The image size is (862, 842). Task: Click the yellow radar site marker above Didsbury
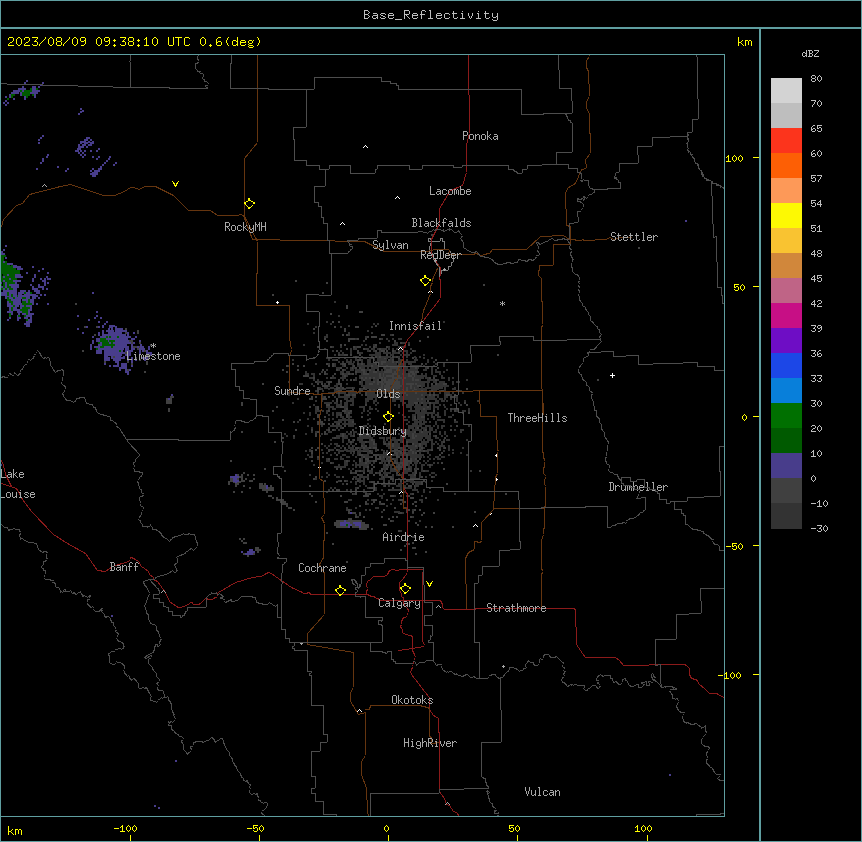[x=388, y=417]
